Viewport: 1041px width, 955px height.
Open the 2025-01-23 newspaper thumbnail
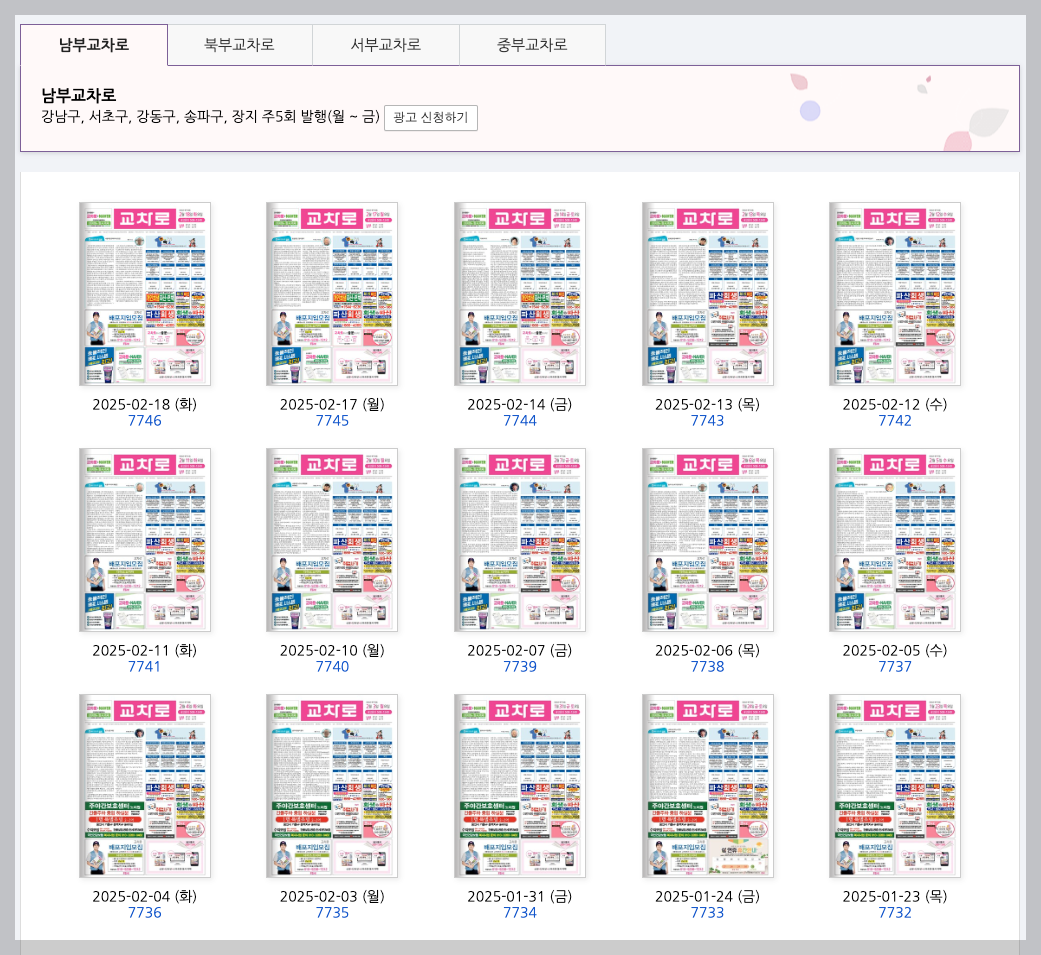pyautogui.click(x=895, y=785)
